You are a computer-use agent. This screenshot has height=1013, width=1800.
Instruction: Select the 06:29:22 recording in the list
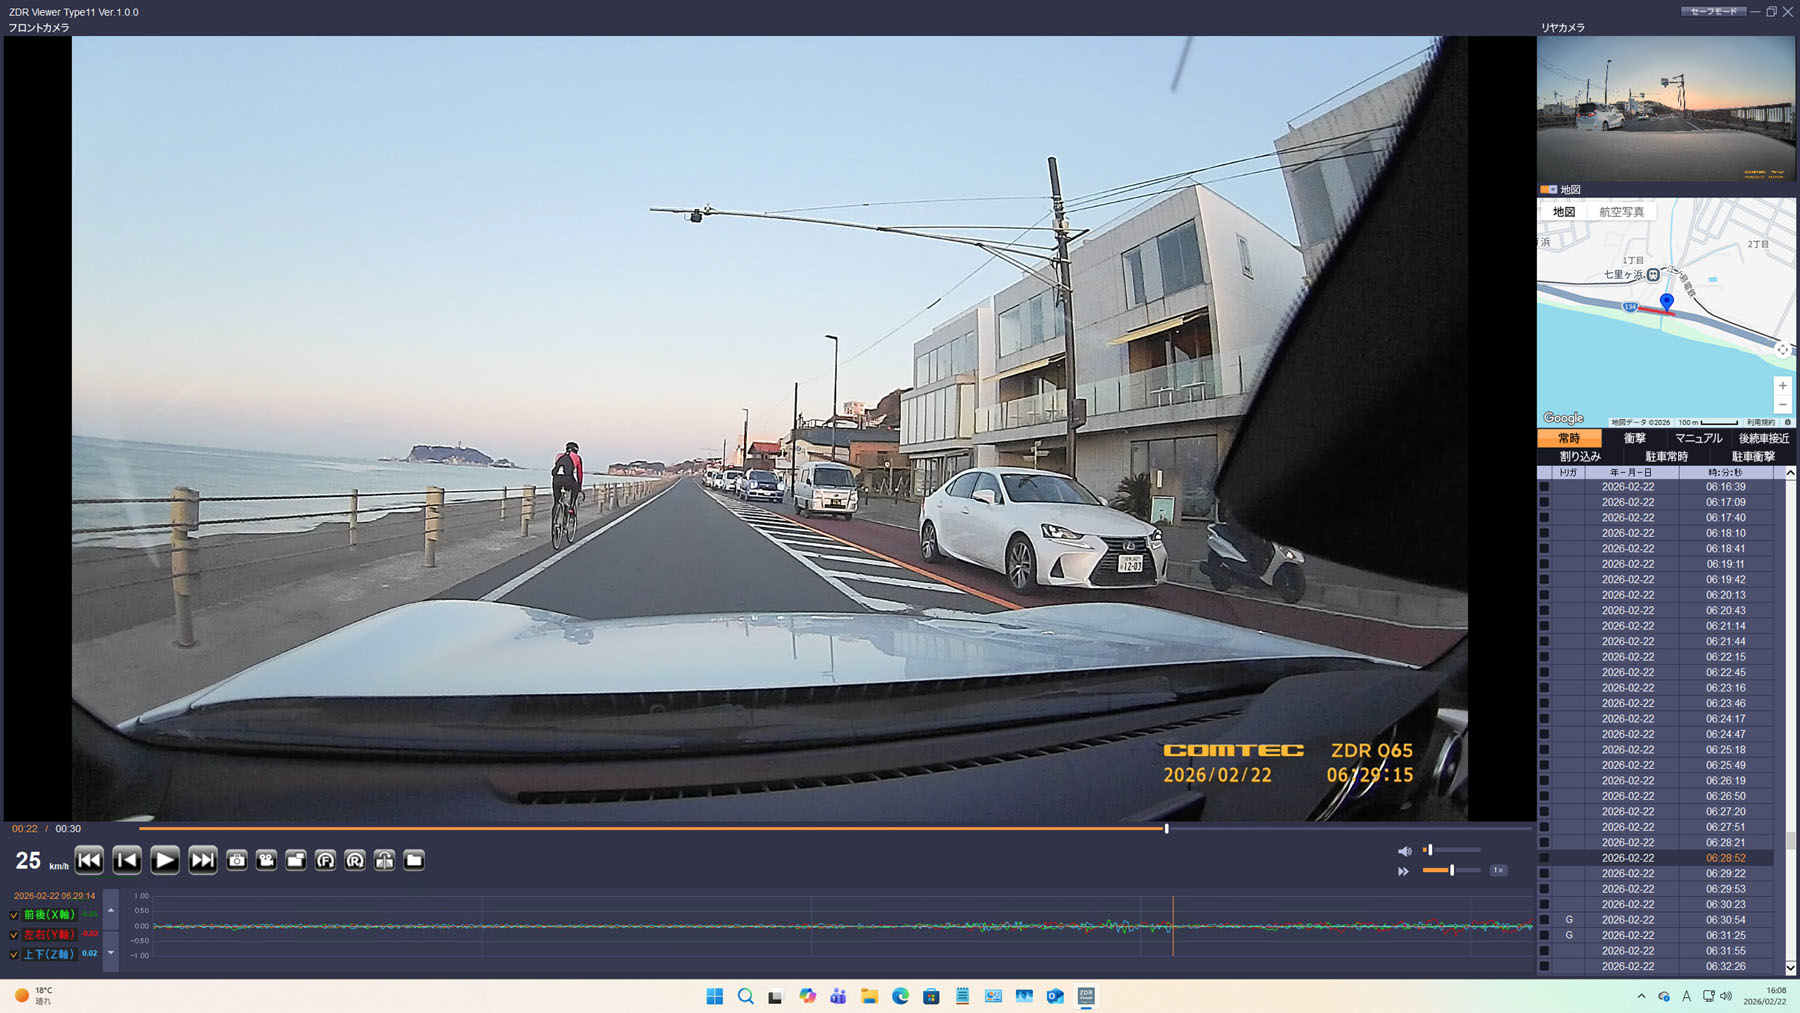(1725, 873)
